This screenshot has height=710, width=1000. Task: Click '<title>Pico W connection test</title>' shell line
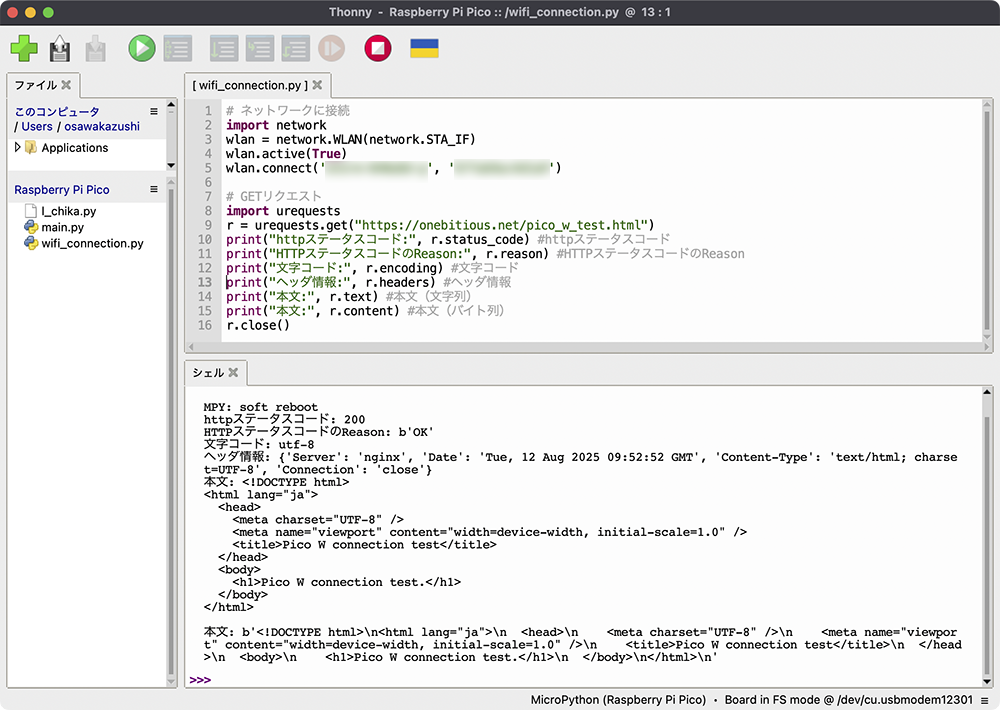pos(364,545)
